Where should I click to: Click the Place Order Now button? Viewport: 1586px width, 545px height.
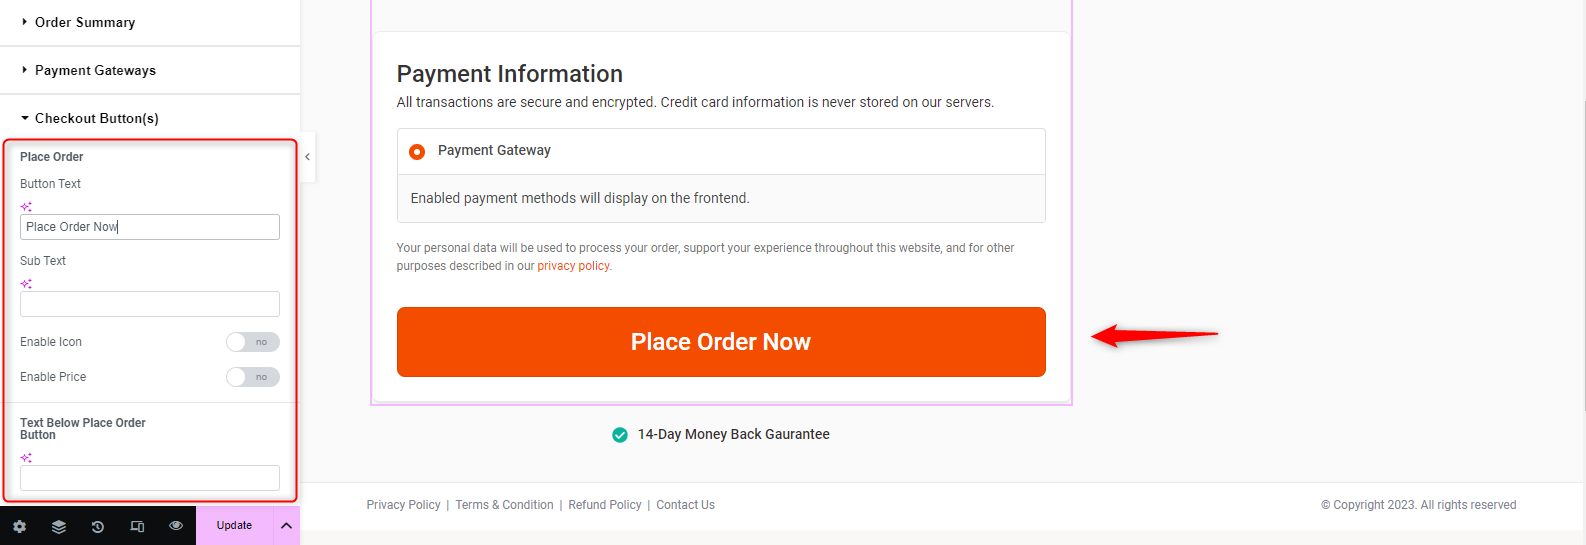721,342
